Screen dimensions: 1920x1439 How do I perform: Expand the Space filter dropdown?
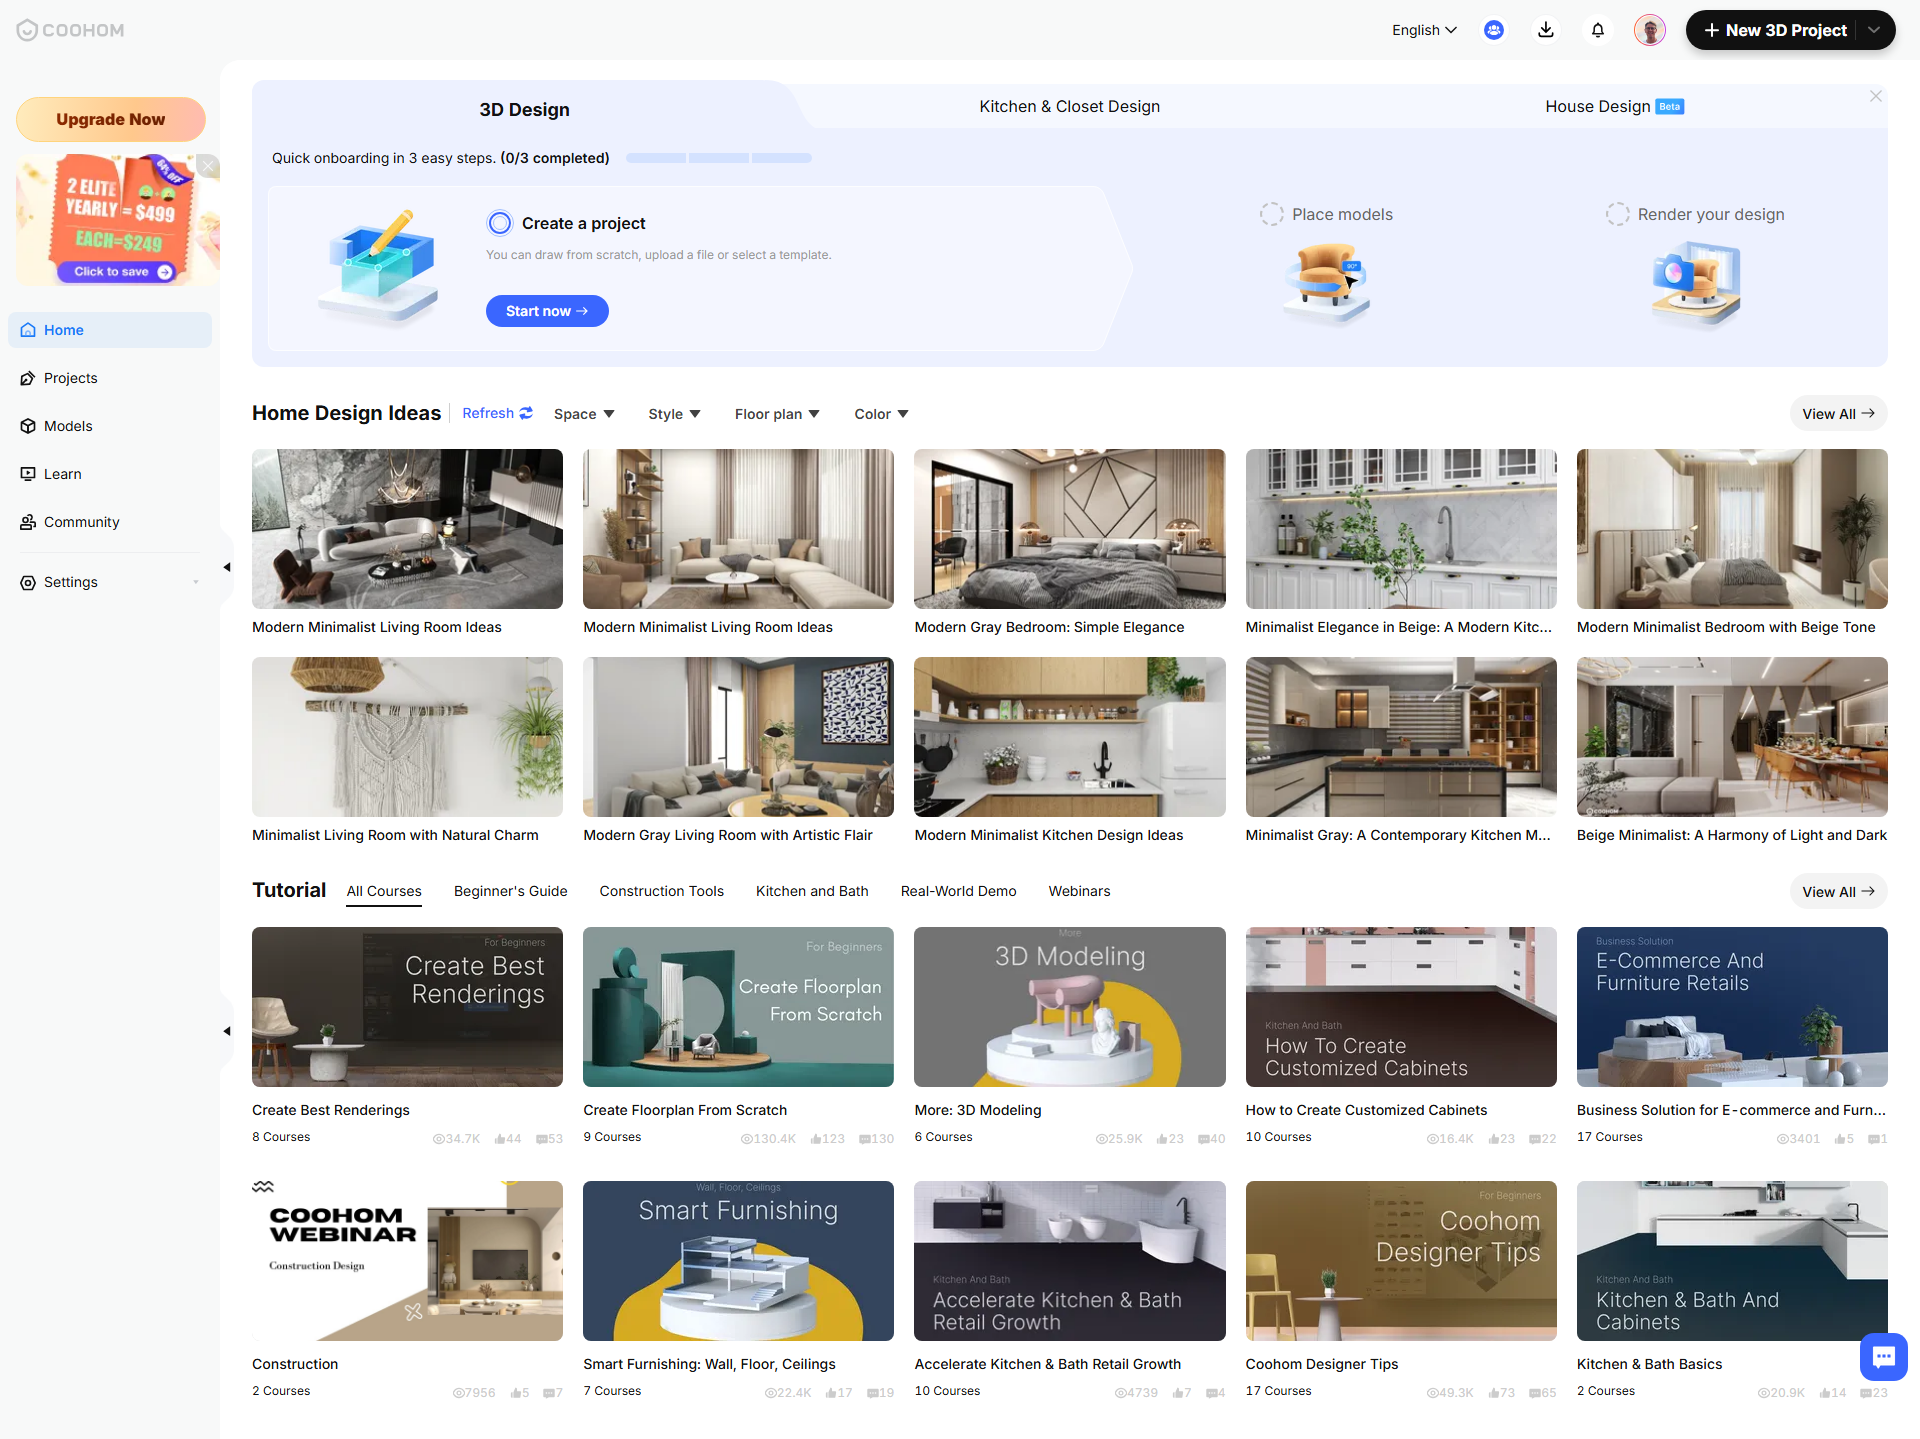[584, 414]
